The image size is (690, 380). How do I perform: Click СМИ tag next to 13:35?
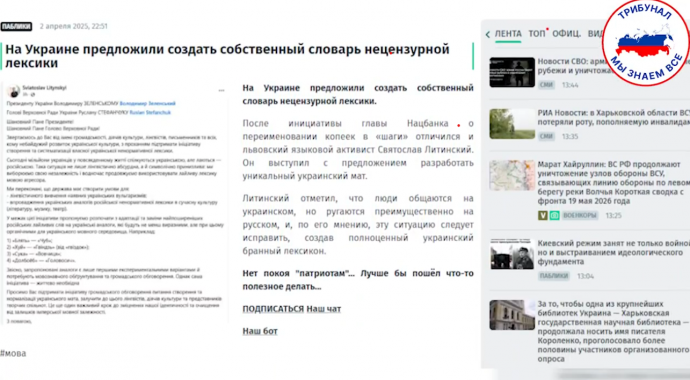[x=547, y=136]
